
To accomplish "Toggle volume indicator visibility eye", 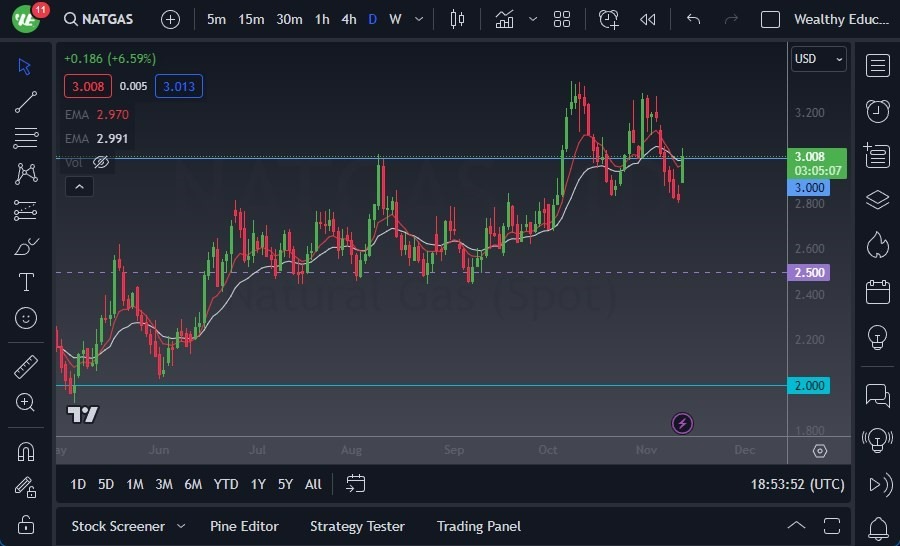I will point(101,162).
